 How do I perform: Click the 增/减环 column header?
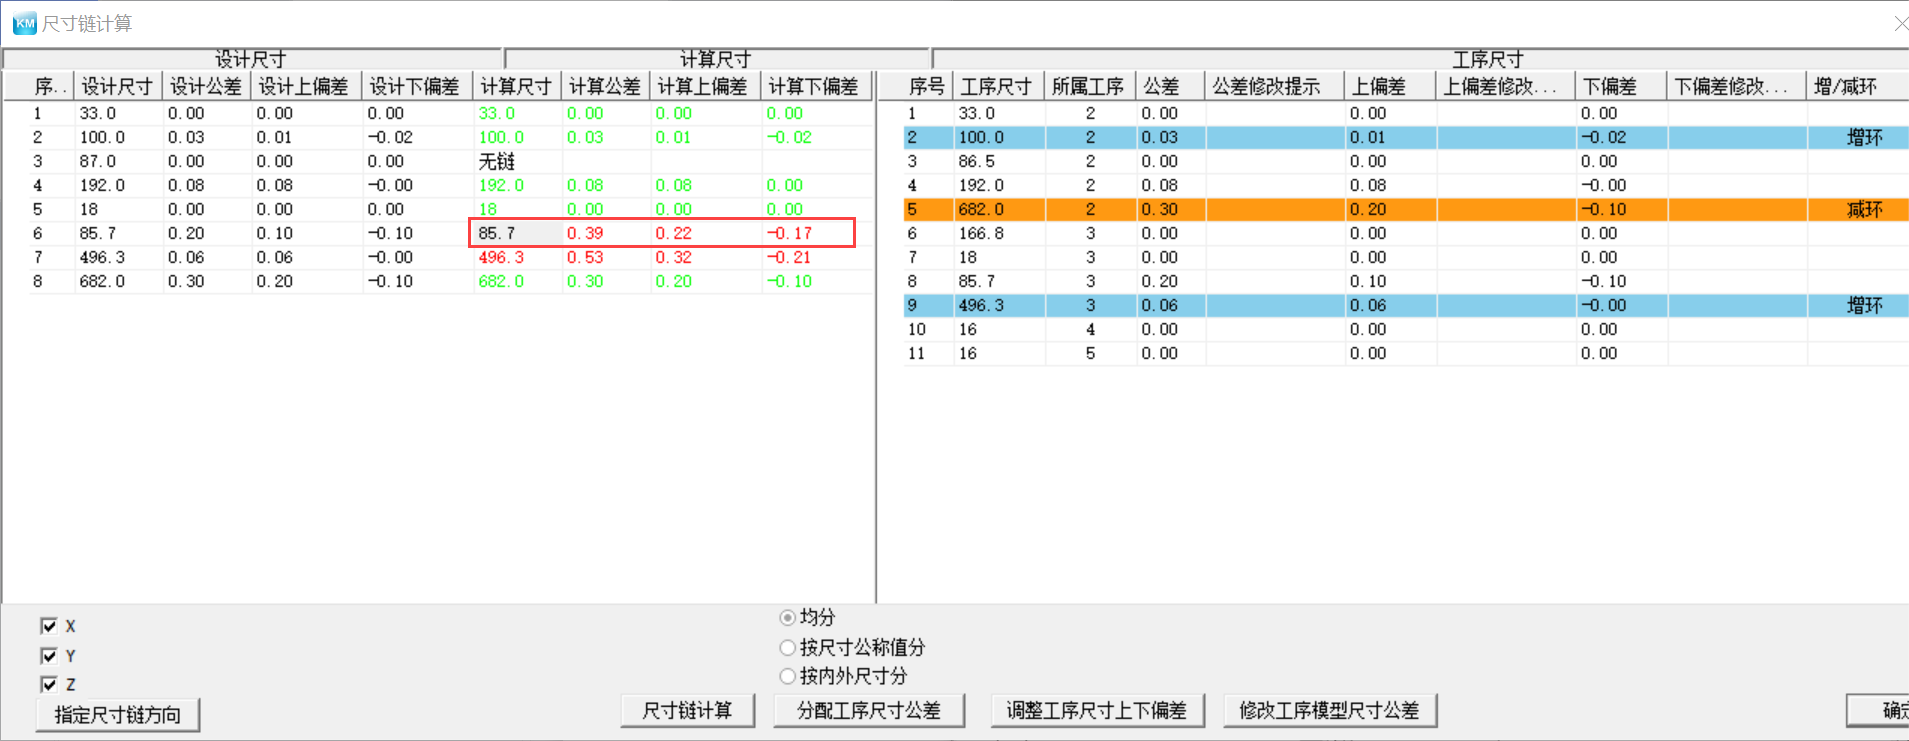pos(1845,87)
